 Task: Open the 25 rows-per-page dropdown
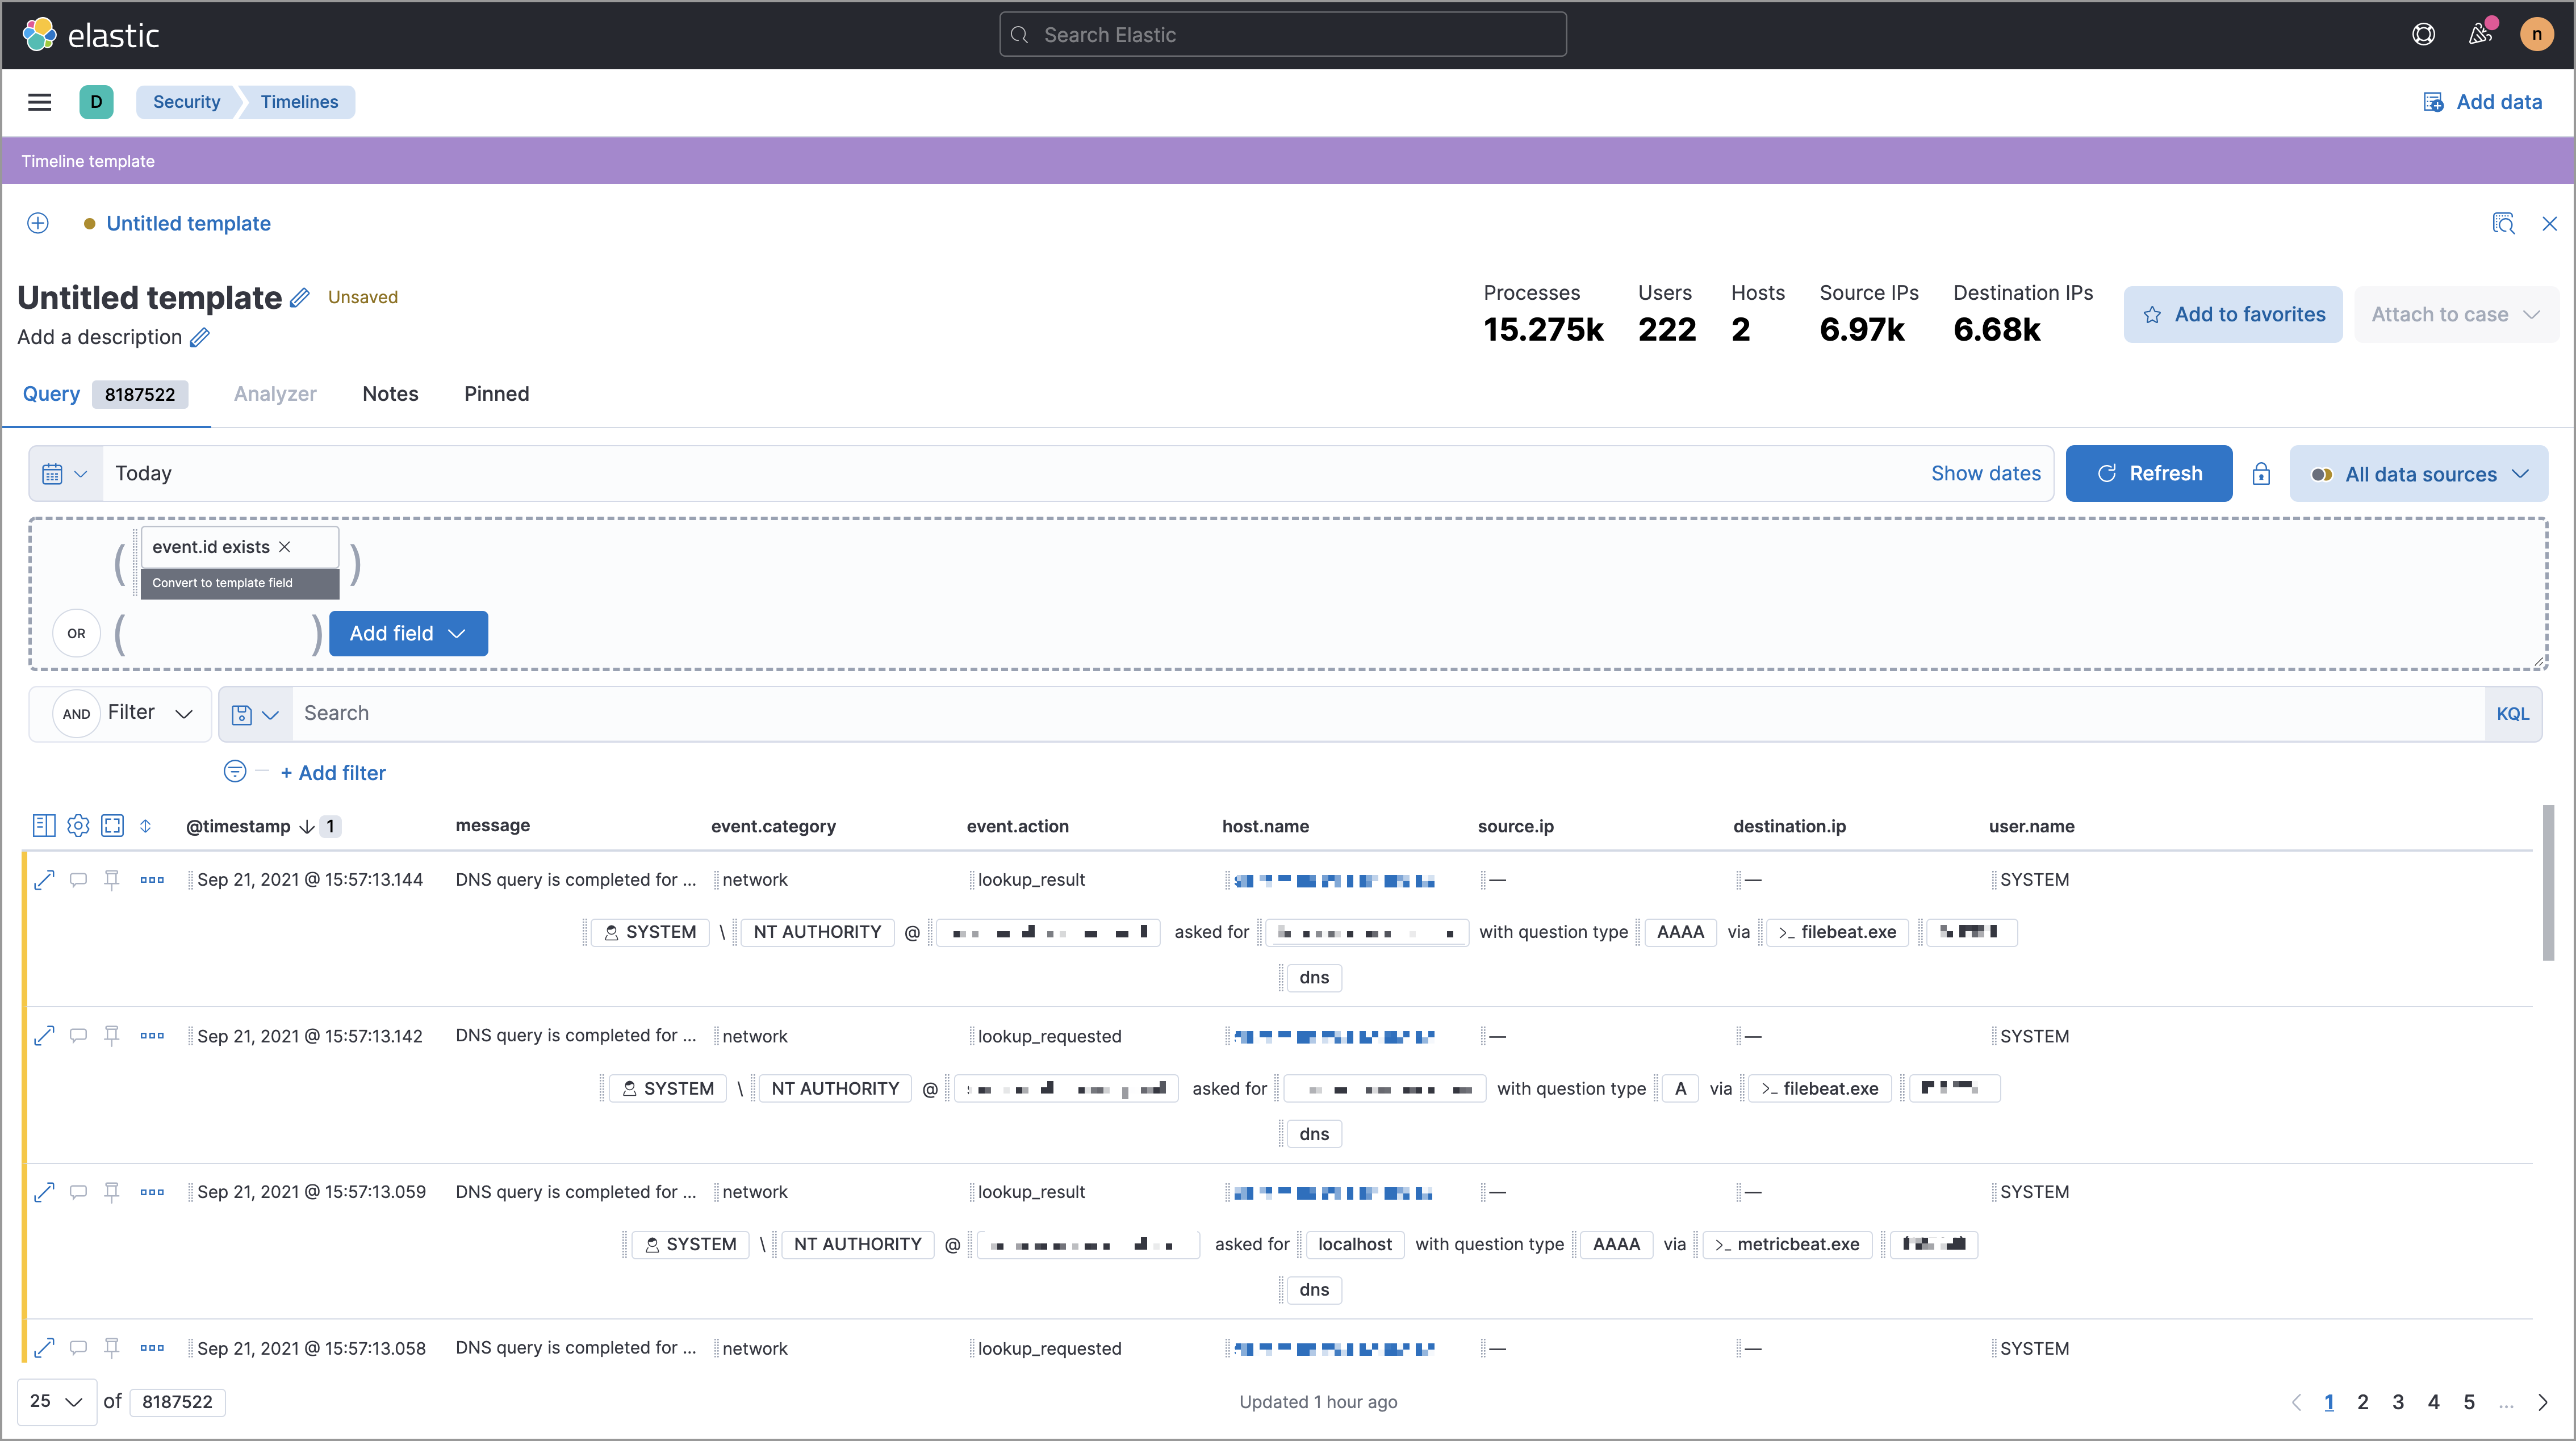click(x=56, y=1401)
